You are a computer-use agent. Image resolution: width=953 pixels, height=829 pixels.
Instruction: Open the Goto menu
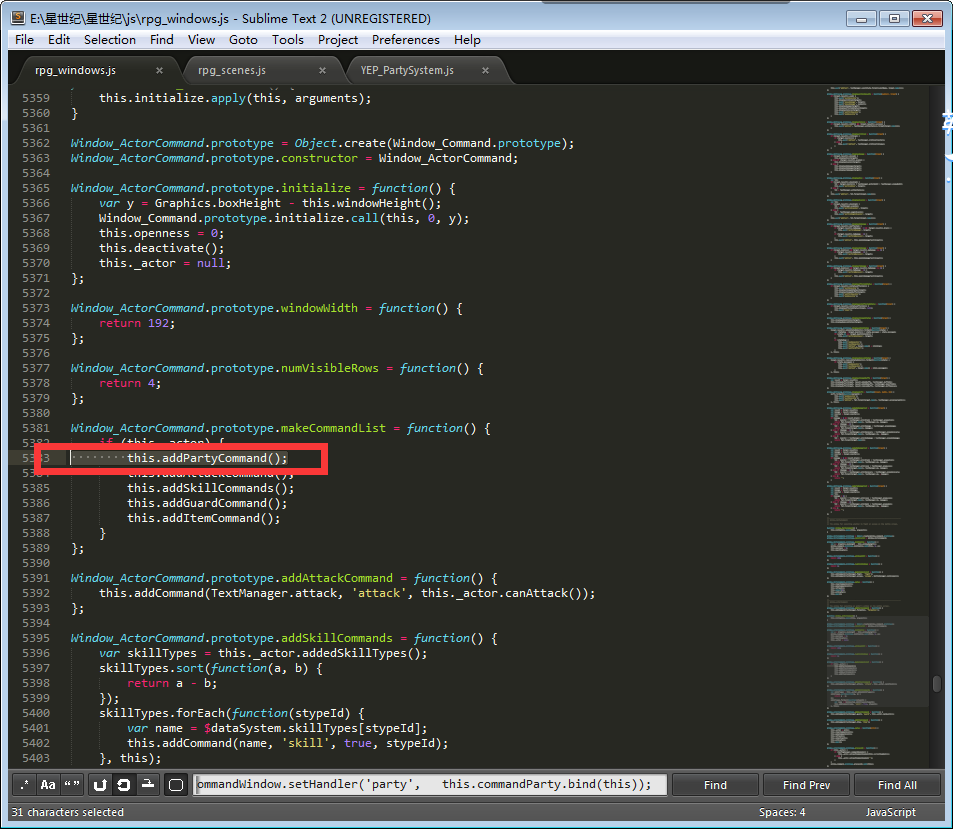243,40
